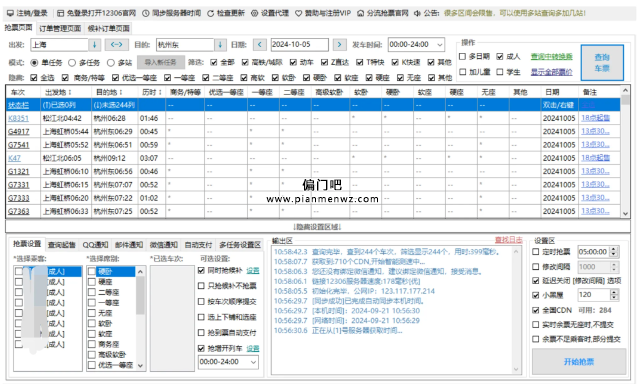Check 二等座 in the seat type list

[x=92, y=292]
